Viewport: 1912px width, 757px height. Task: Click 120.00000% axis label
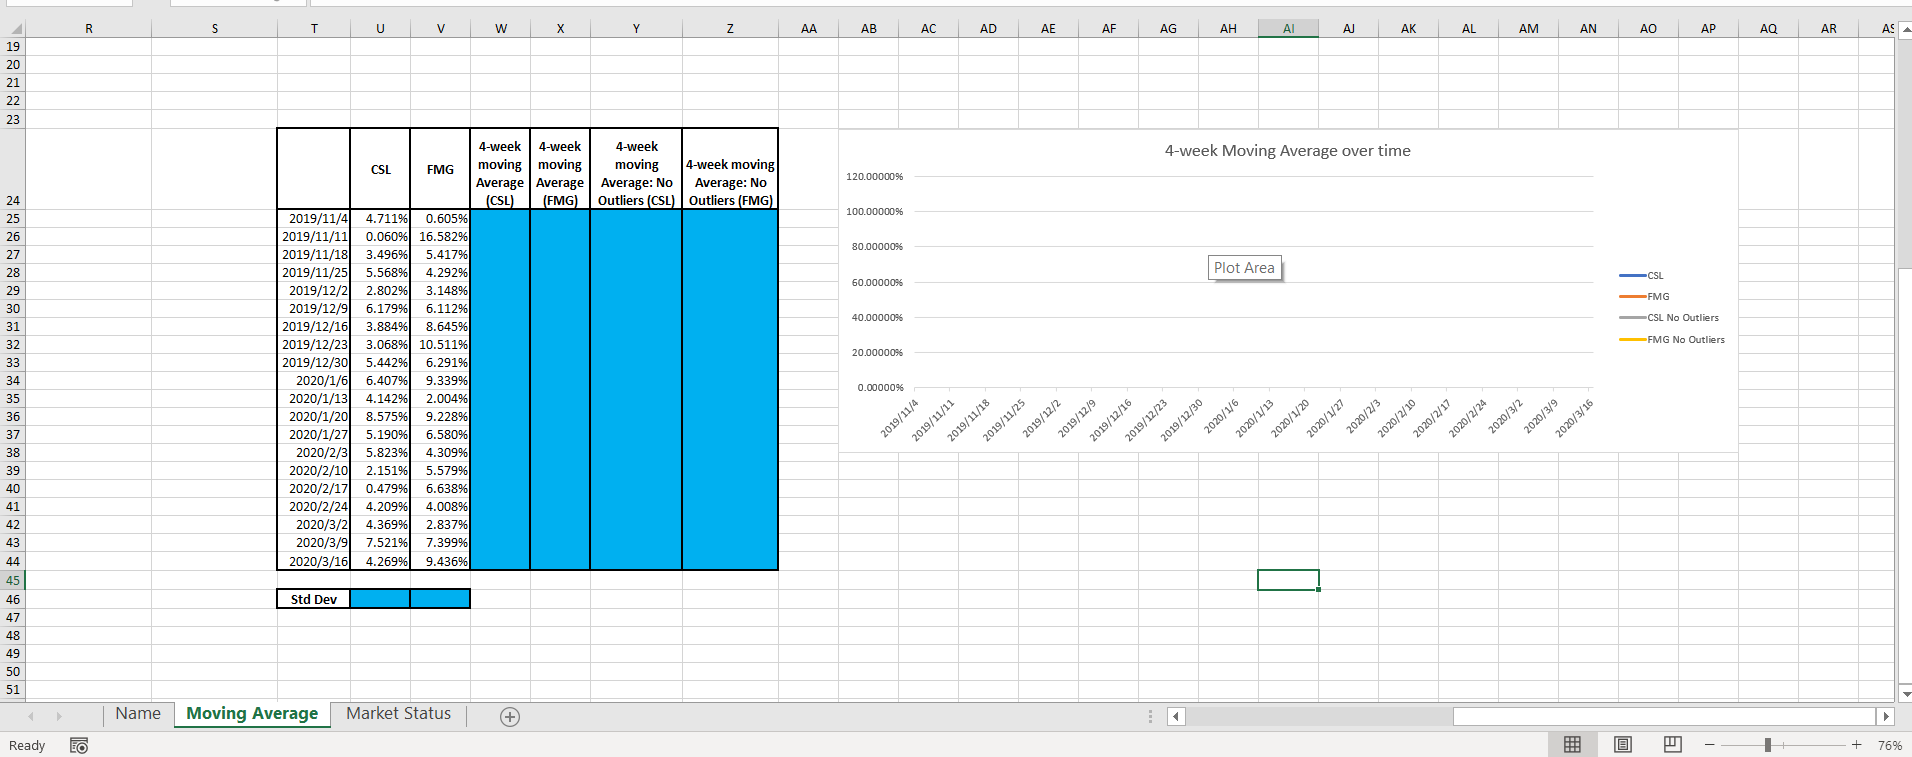point(874,176)
